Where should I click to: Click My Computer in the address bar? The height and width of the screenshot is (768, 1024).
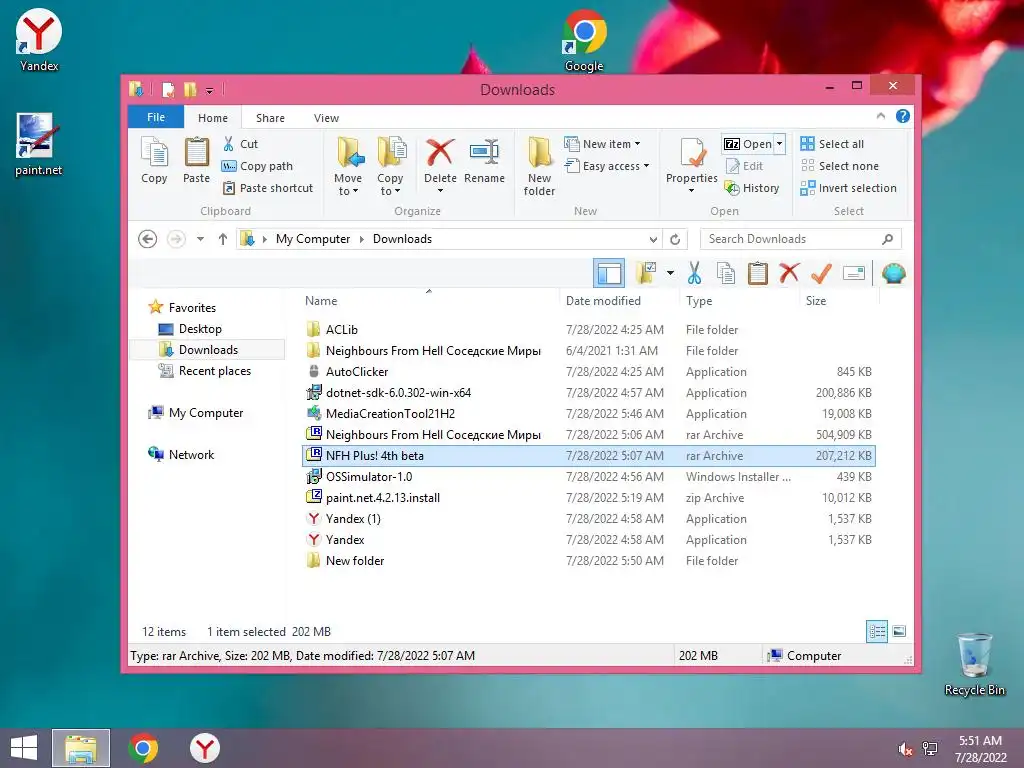click(313, 239)
